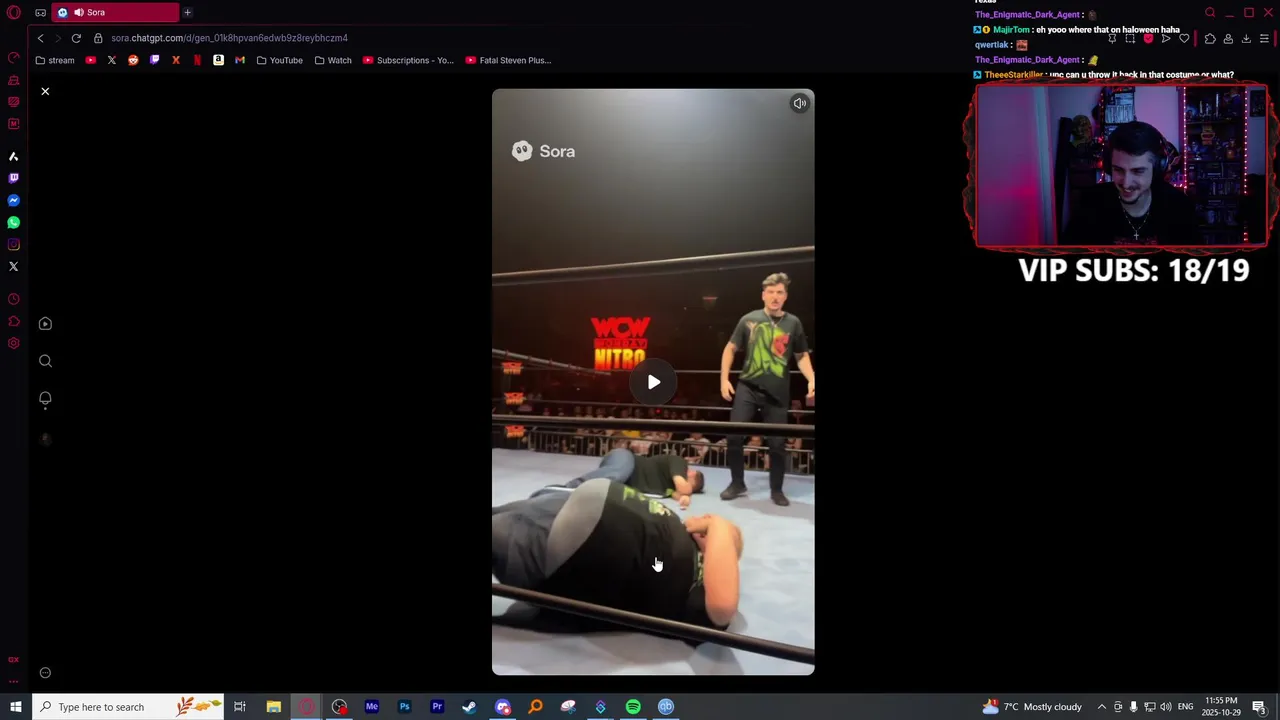Viewport: 1280px width, 720px height.
Task: Show hidden system tray icons
Action: (x=1101, y=707)
